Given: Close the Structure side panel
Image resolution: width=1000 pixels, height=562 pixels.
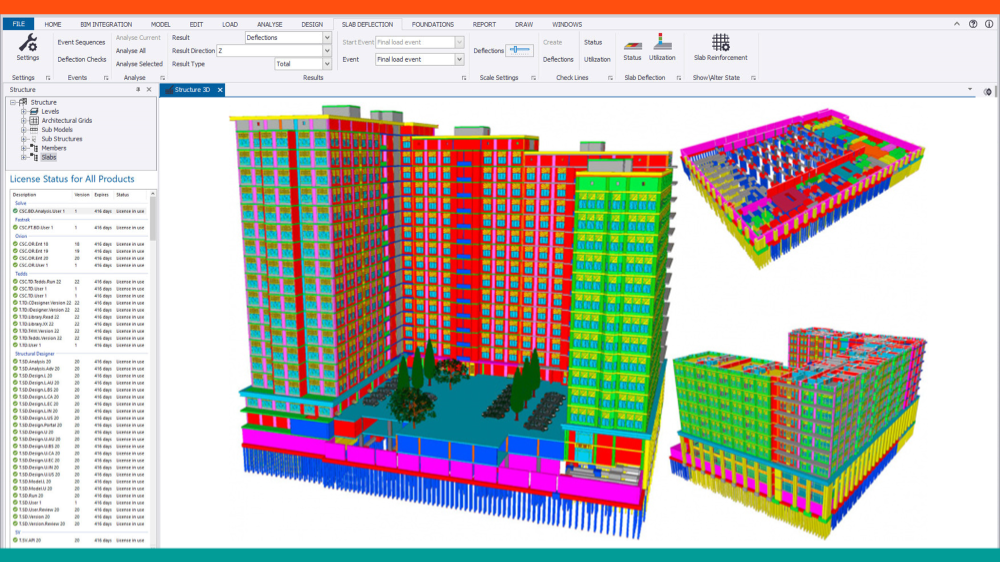Looking at the screenshot, I should [150, 90].
